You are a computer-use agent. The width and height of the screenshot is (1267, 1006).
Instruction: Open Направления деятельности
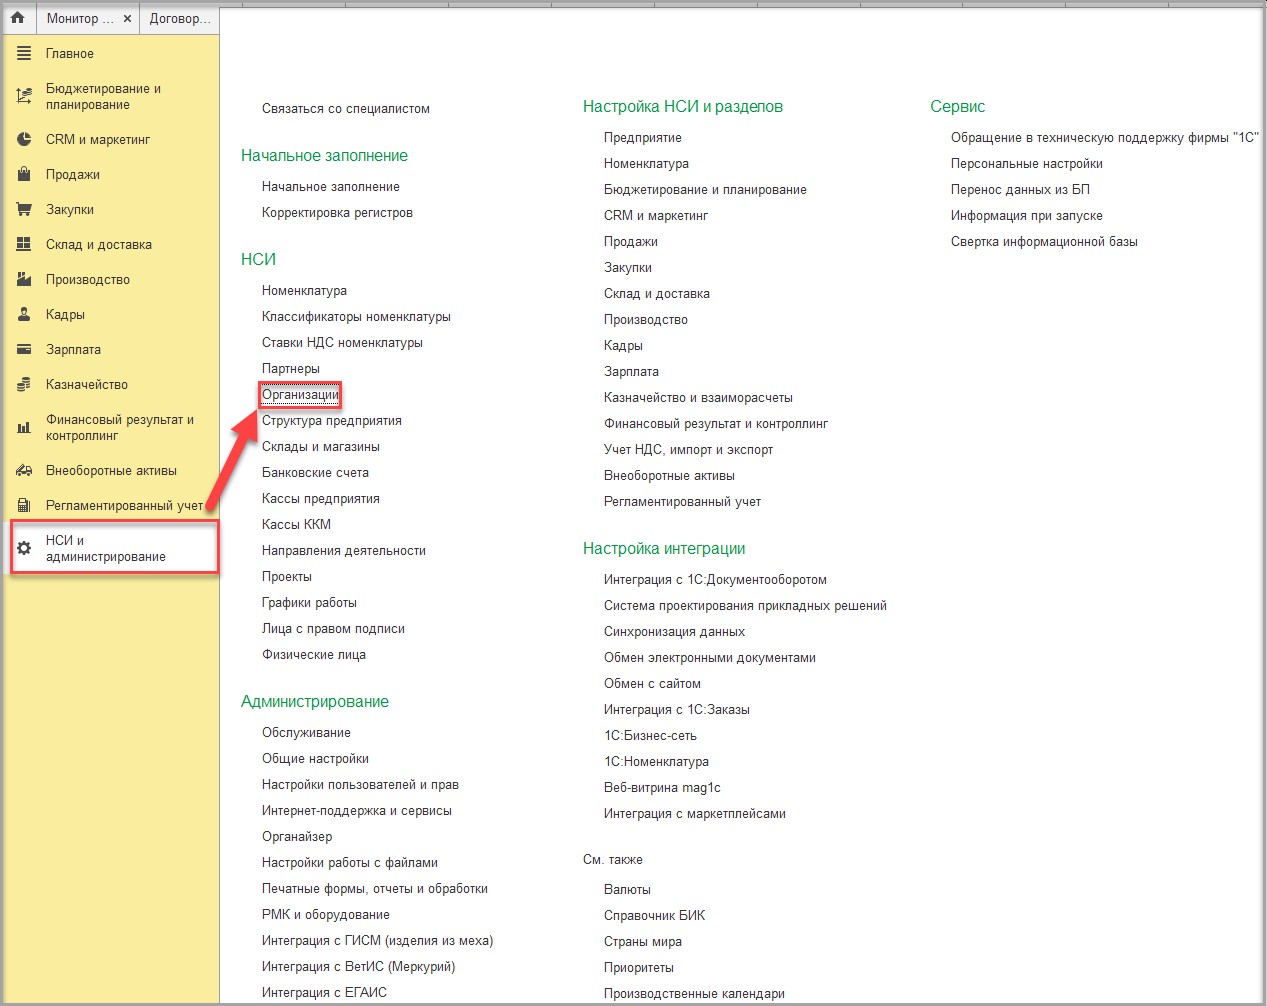point(344,550)
